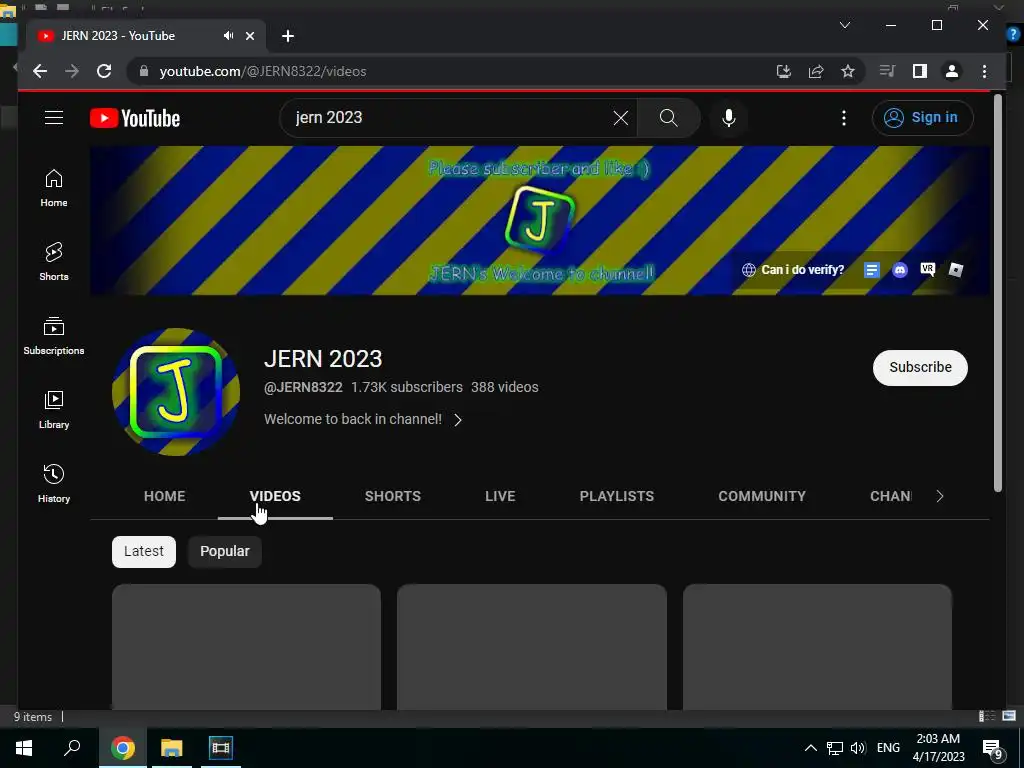This screenshot has height=768, width=1024.
Task: Click the share page icon in address bar
Action: point(816,71)
